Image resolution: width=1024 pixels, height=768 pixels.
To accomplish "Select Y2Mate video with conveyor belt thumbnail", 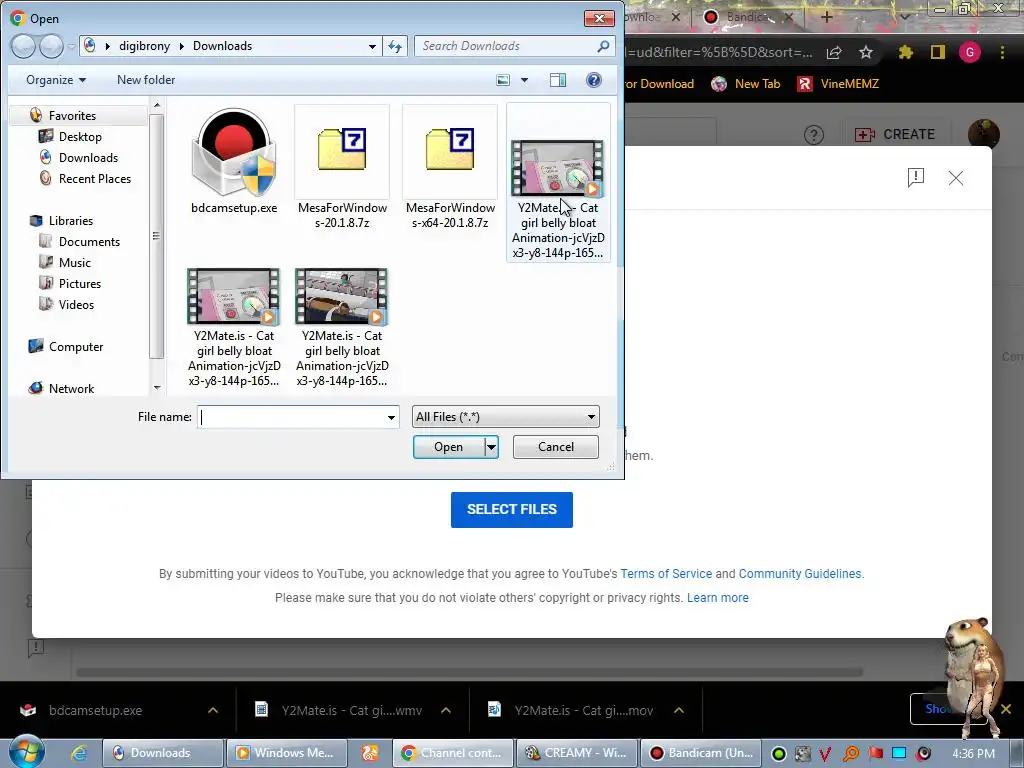I will point(342,296).
